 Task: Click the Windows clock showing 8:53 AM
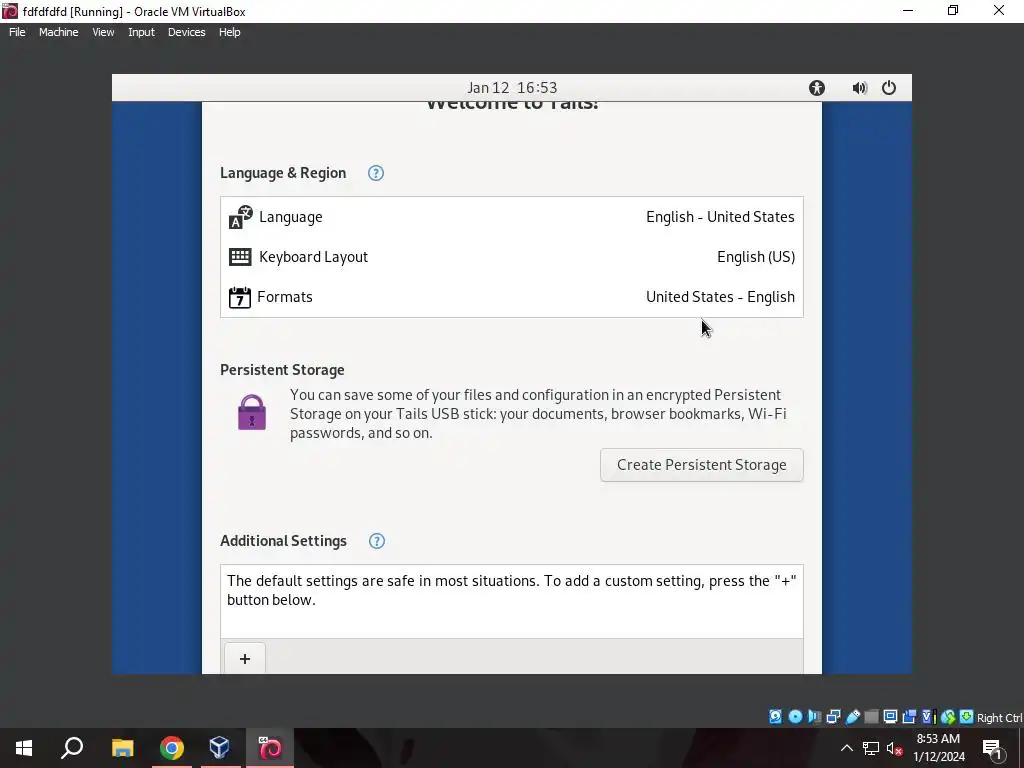pyautogui.click(x=938, y=748)
